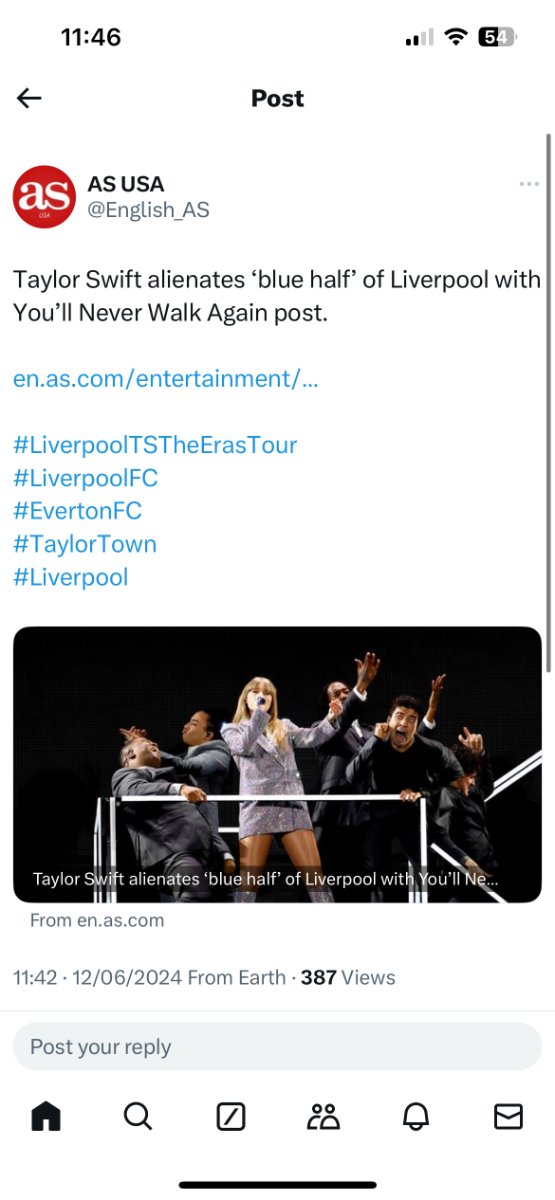This screenshot has width=555, height=1200.
Task: Open the Communities people icon tab
Action: pos(324,1116)
